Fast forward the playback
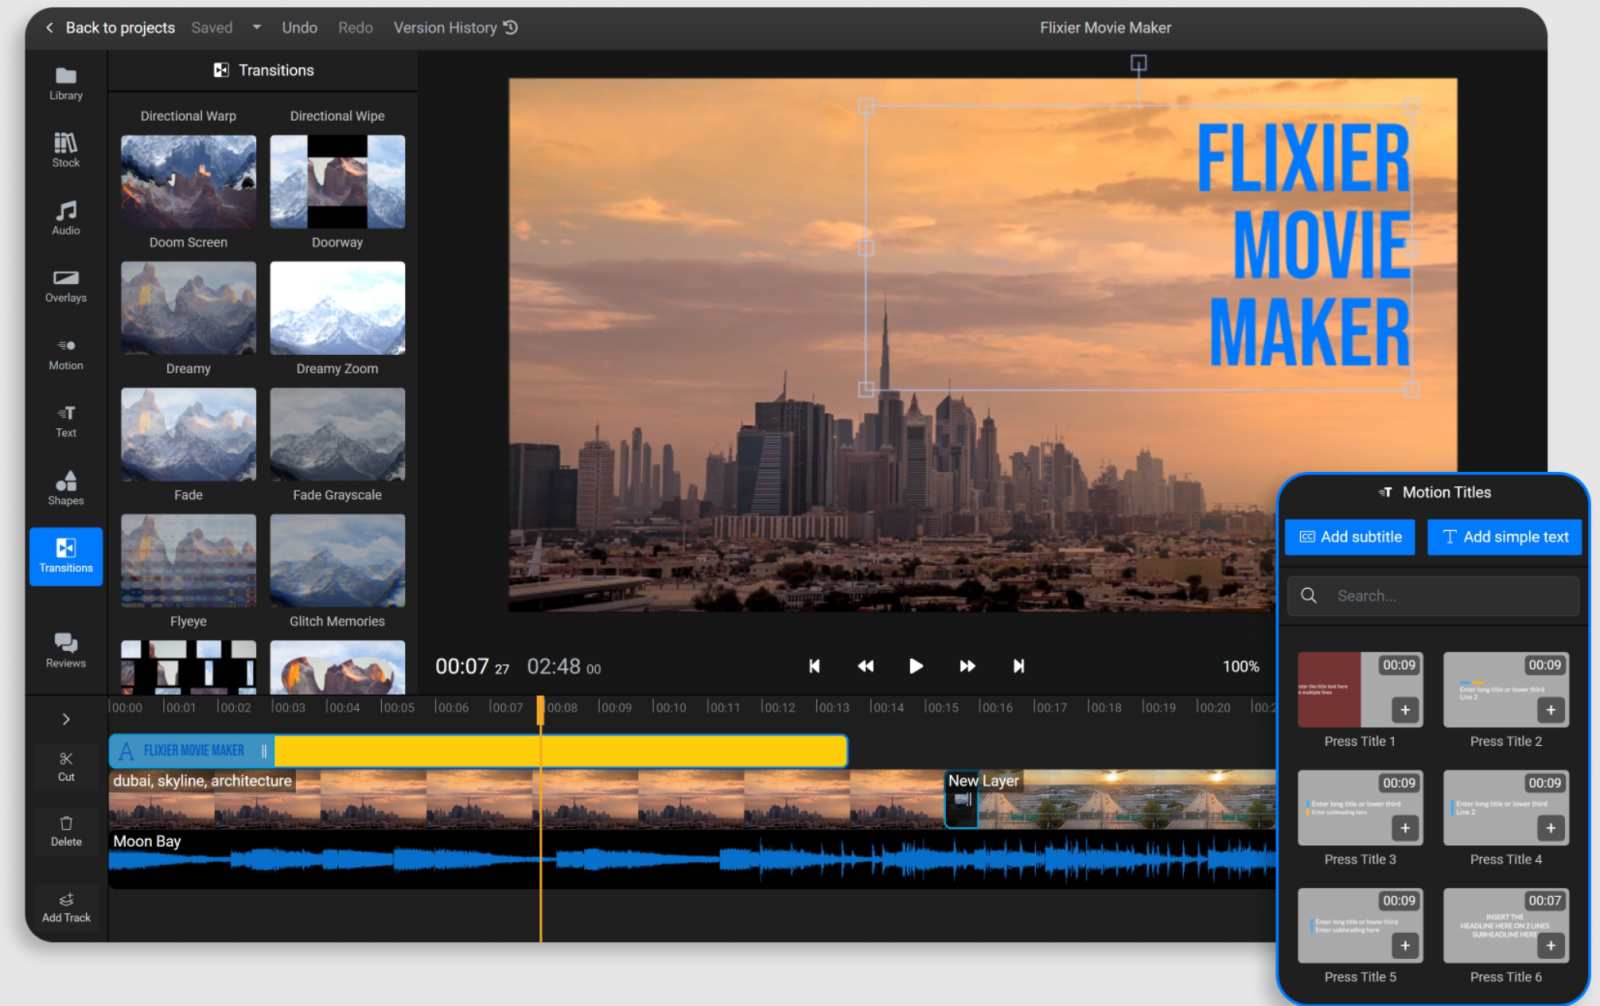The image size is (1600, 1006). pyautogui.click(x=967, y=666)
